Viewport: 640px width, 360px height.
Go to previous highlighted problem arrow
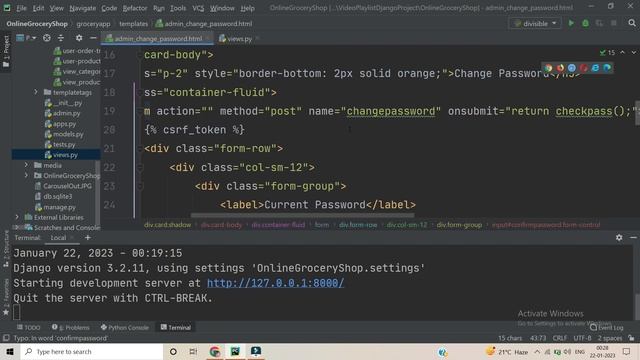click(622, 52)
